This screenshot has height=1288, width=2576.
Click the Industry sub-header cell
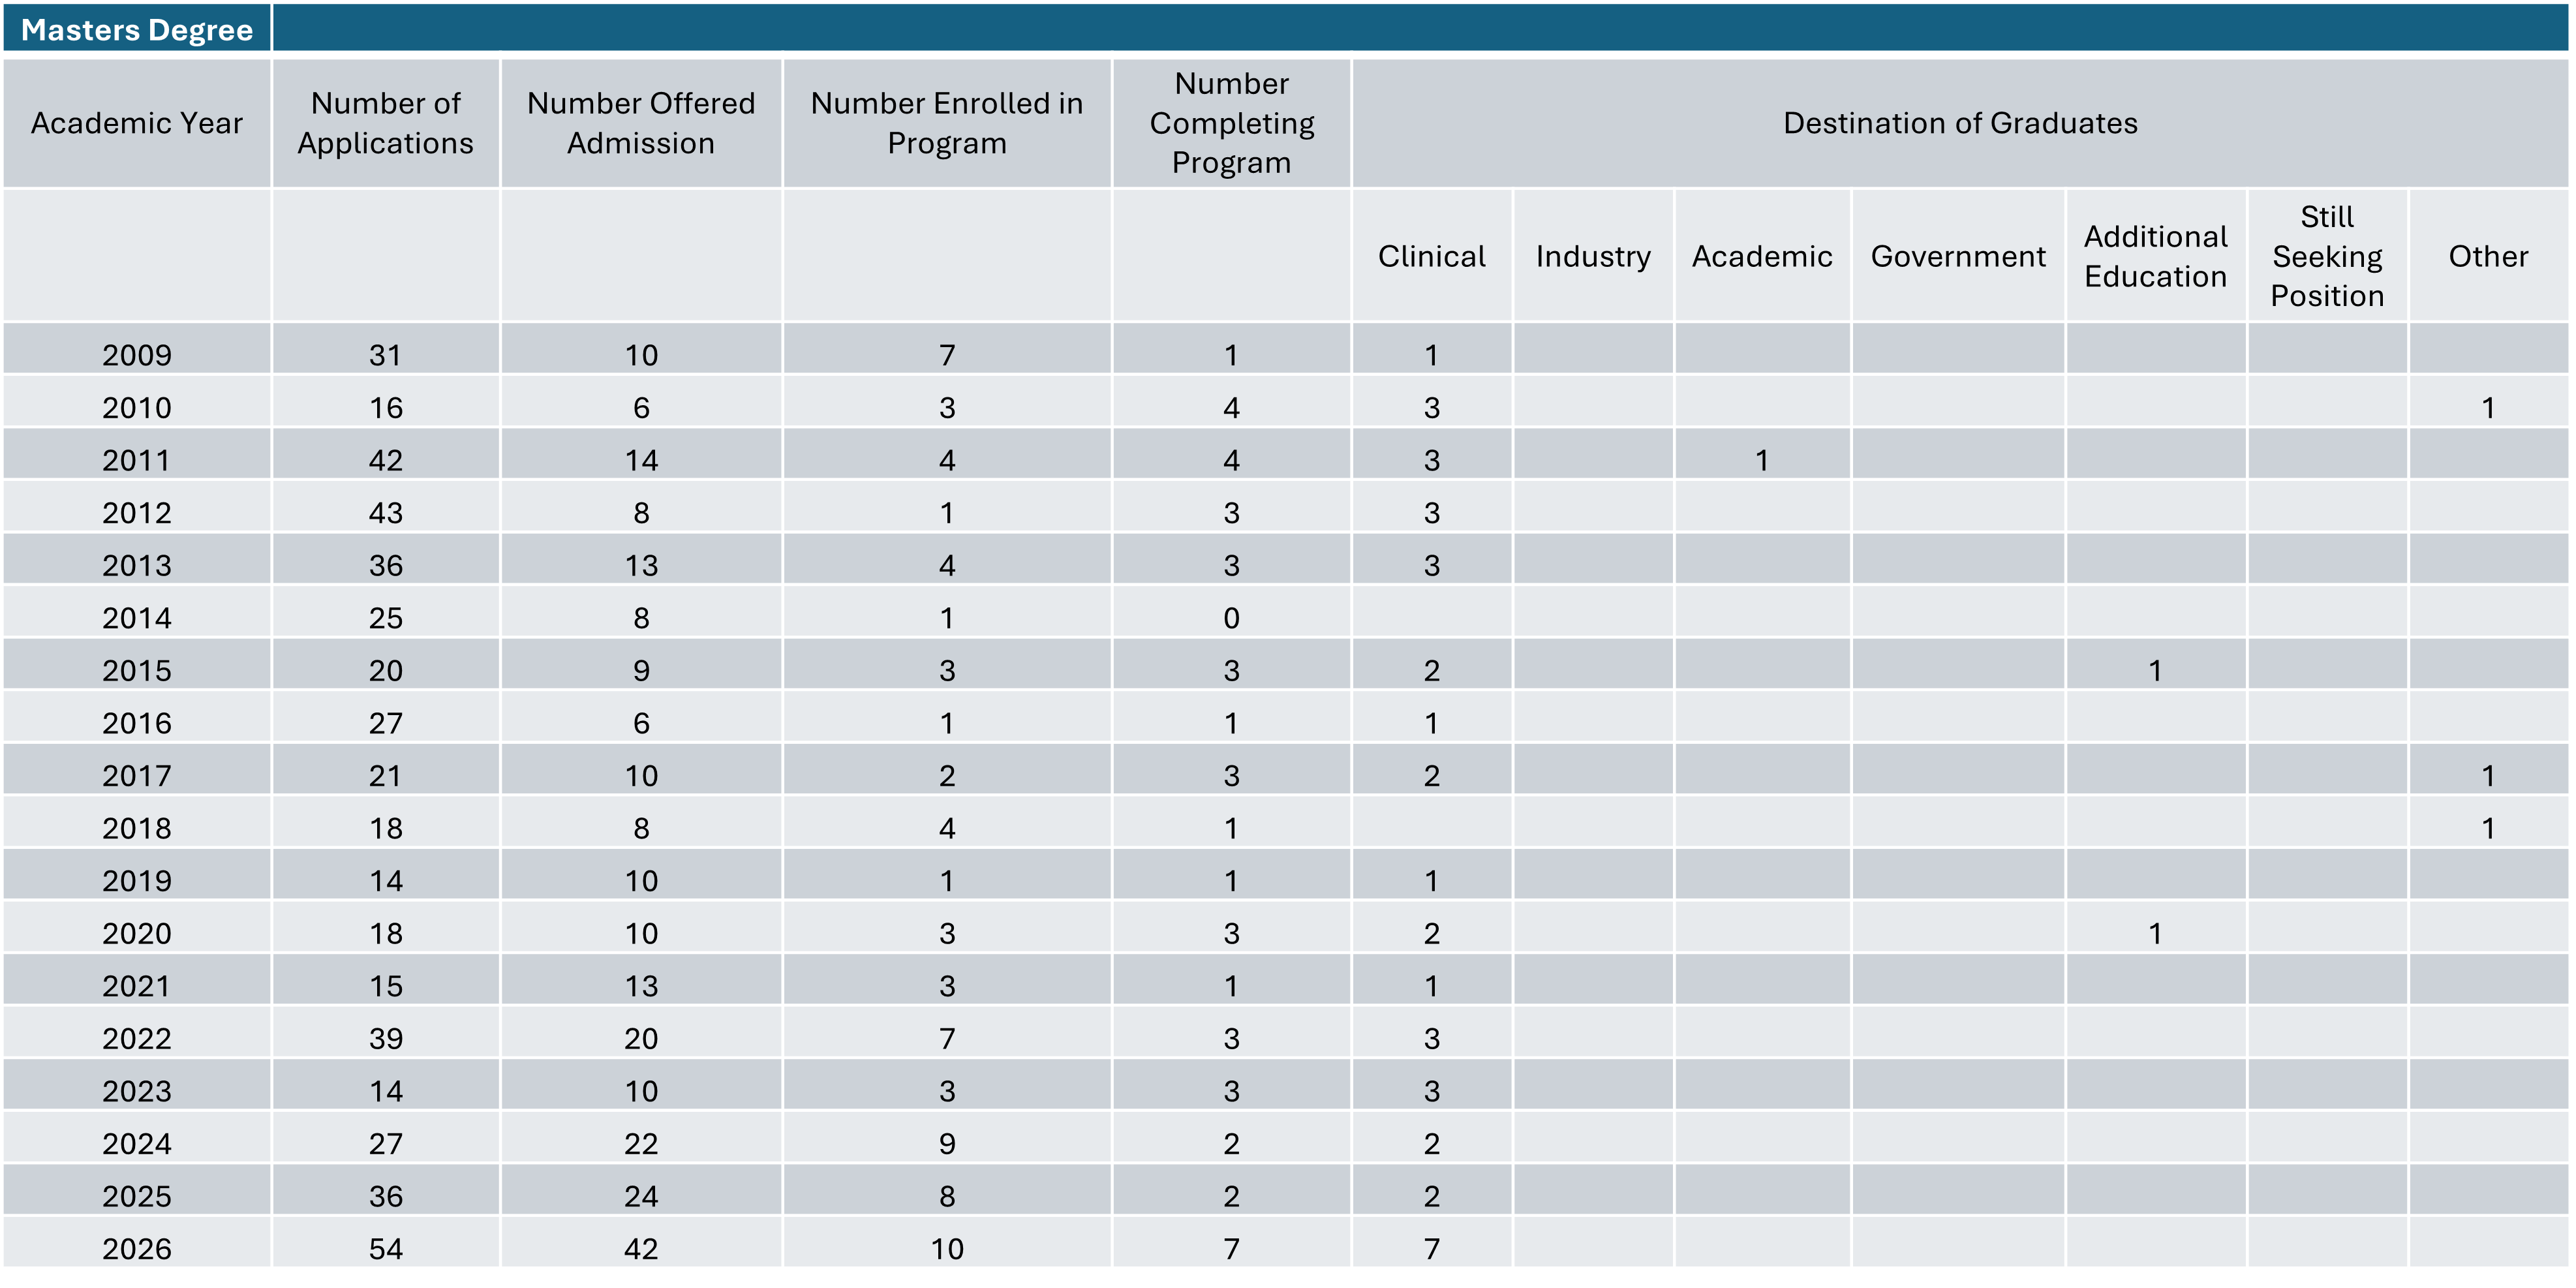(x=1594, y=256)
